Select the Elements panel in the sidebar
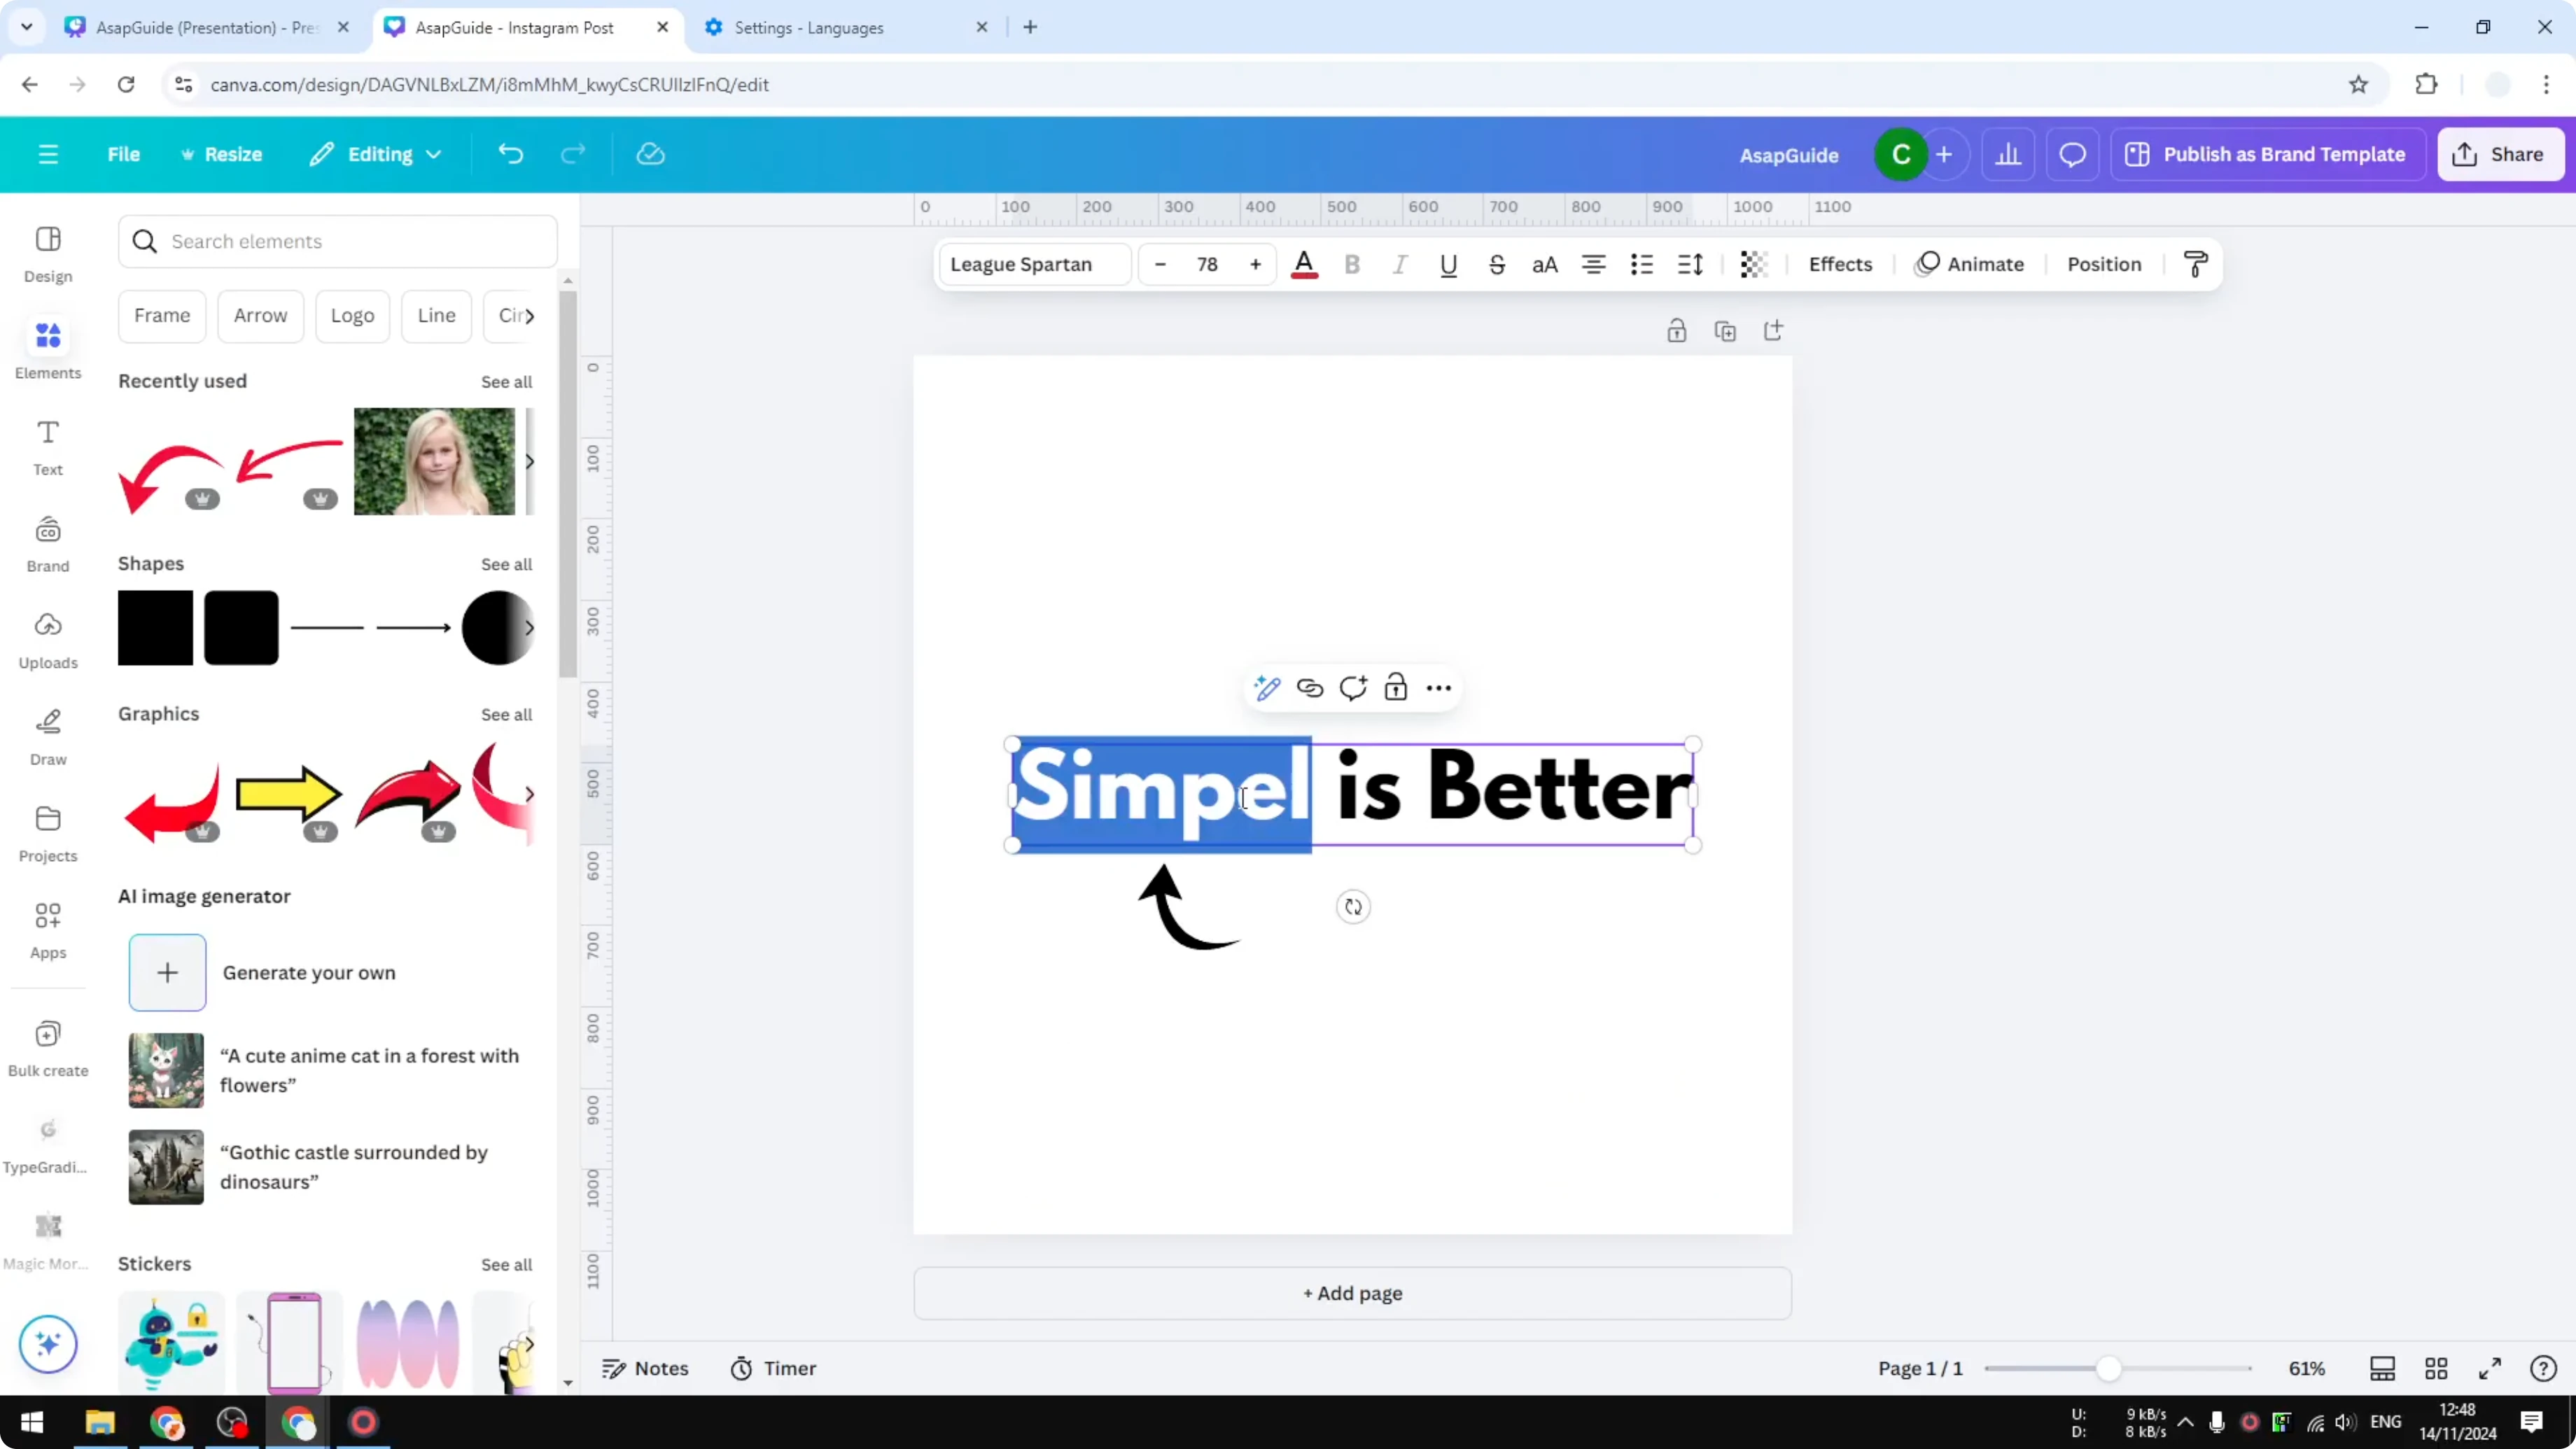The width and height of the screenshot is (2576, 1449). click(x=47, y=348)
